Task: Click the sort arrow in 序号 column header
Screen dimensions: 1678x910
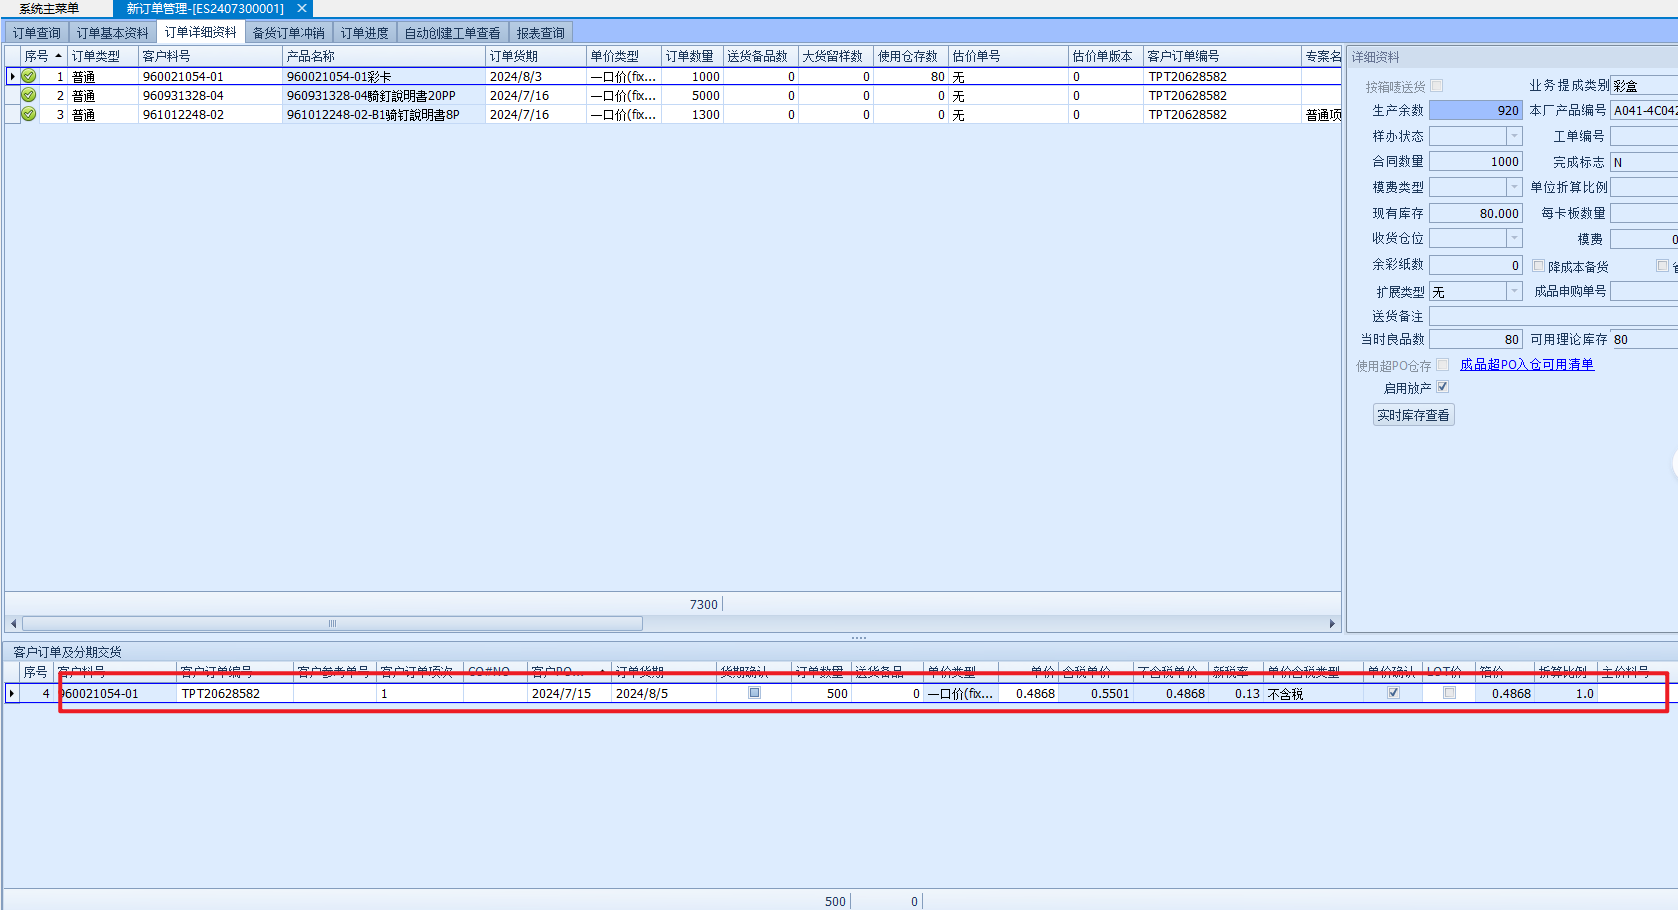Action: click(x=58, y=56)
